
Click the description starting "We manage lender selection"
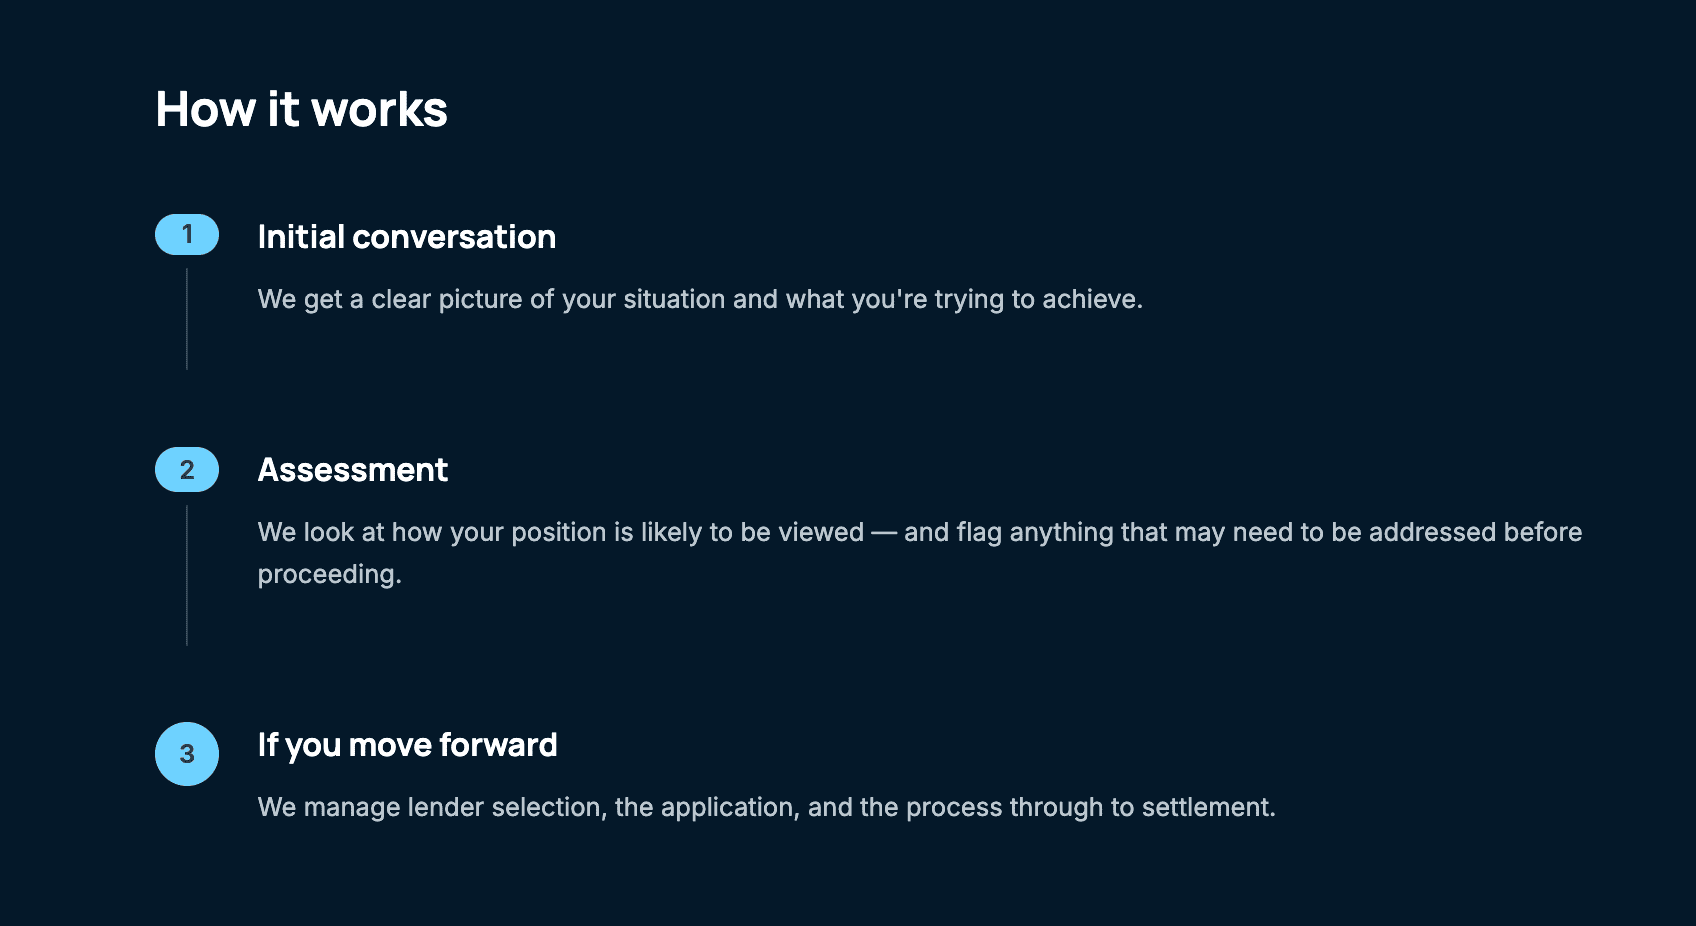coord(766,807)
